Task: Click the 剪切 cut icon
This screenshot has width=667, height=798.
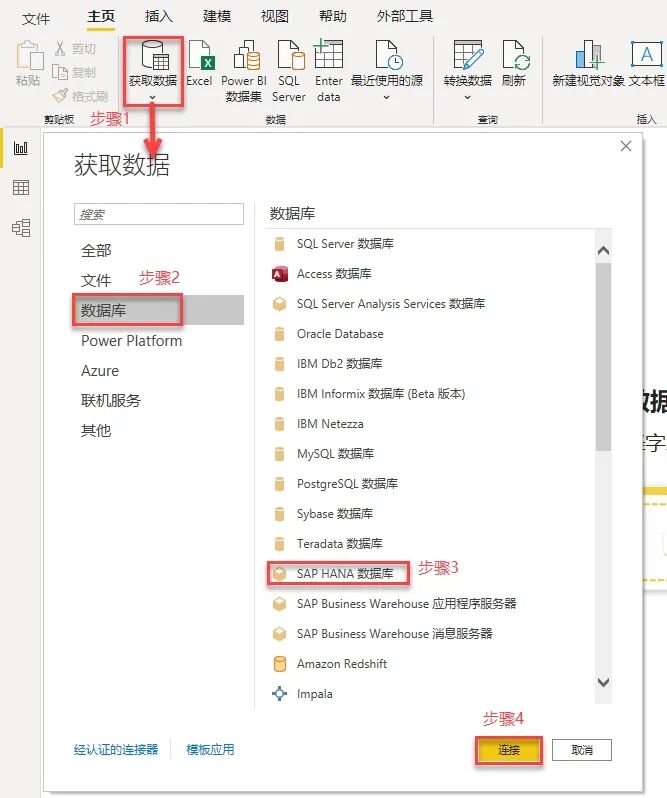Action: coord(60,48)
